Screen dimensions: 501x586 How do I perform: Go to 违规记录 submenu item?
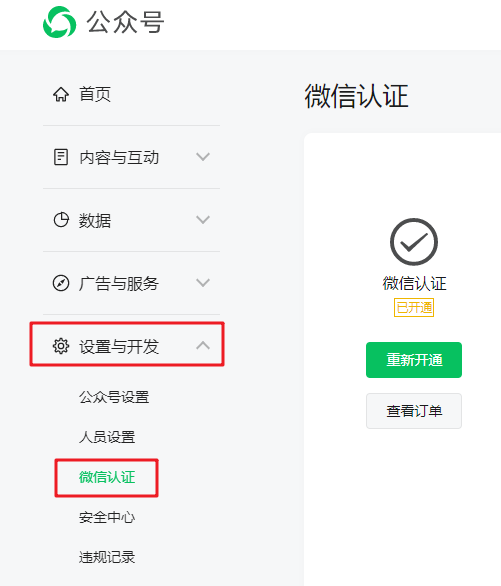pos(107,557)
